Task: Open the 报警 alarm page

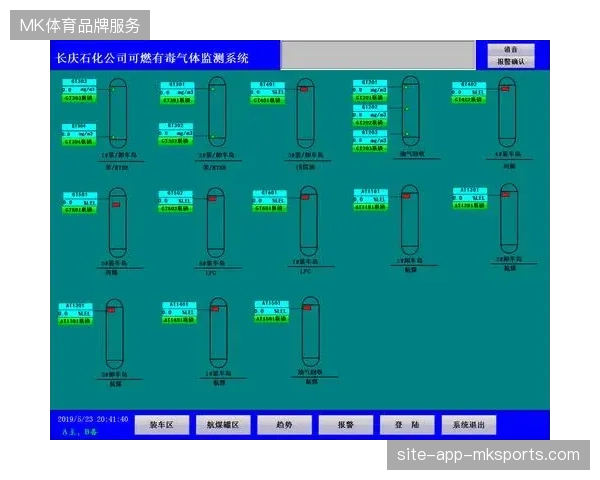Action: click(346, 424)
